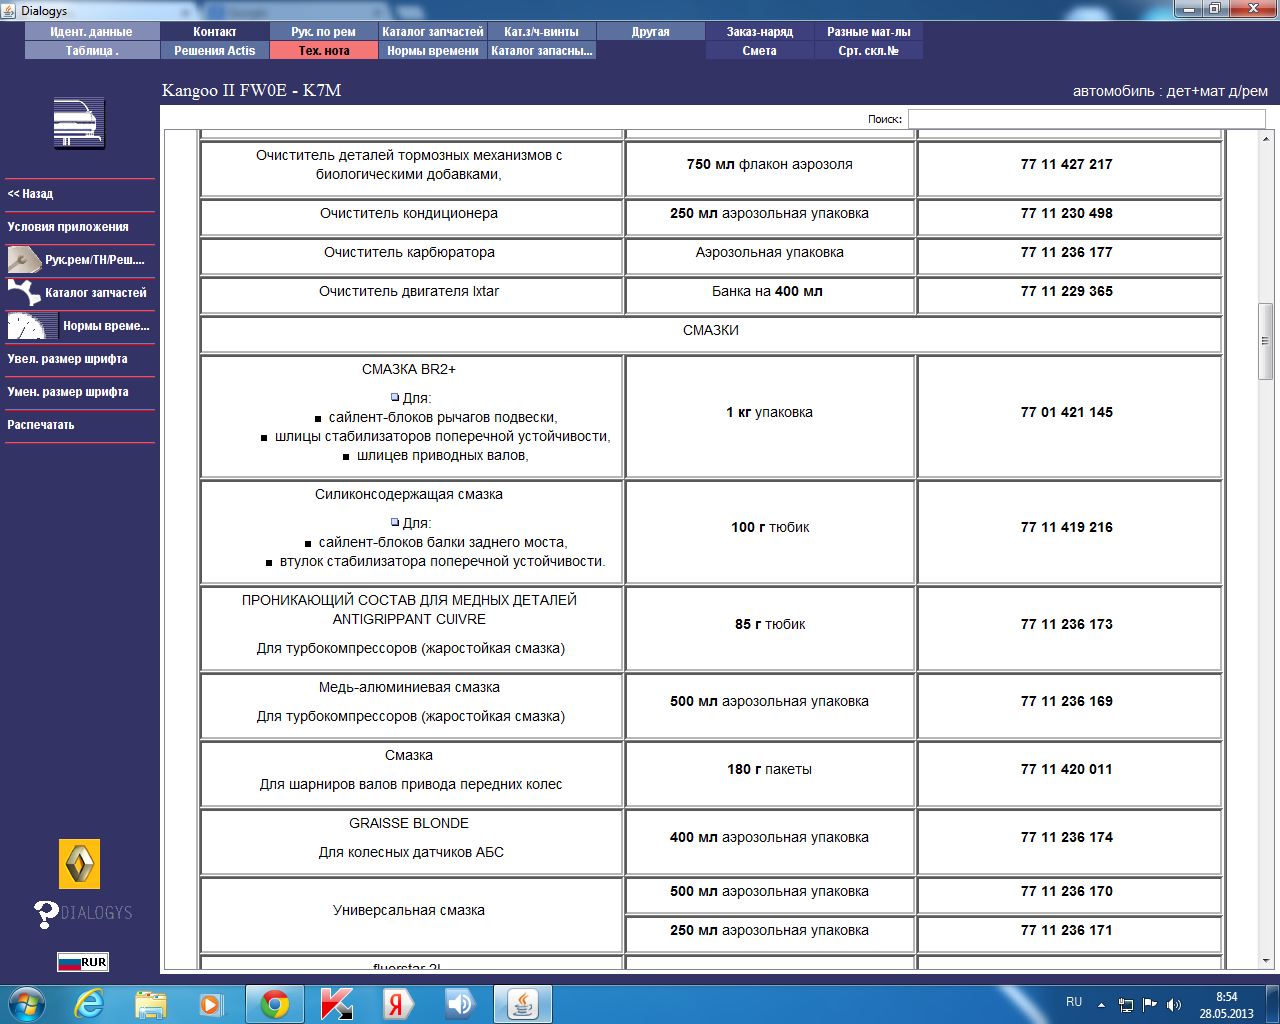Click part number 77 11 419 216

1067,528
